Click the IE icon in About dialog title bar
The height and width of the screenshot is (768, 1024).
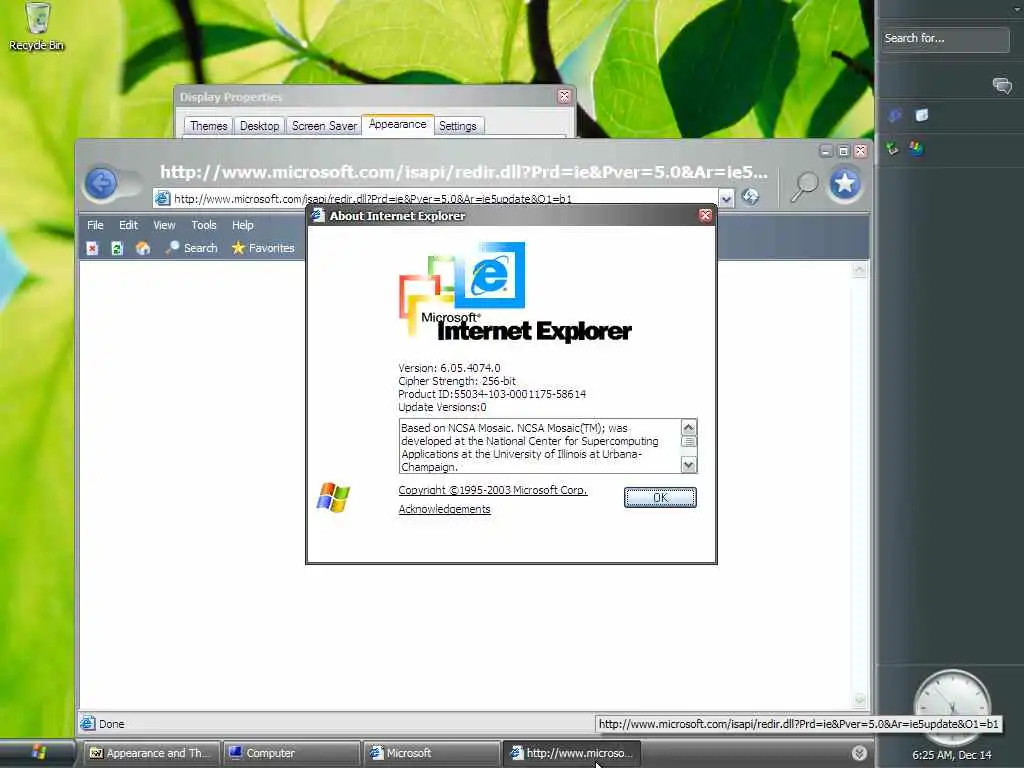click(x=318, y=215)
